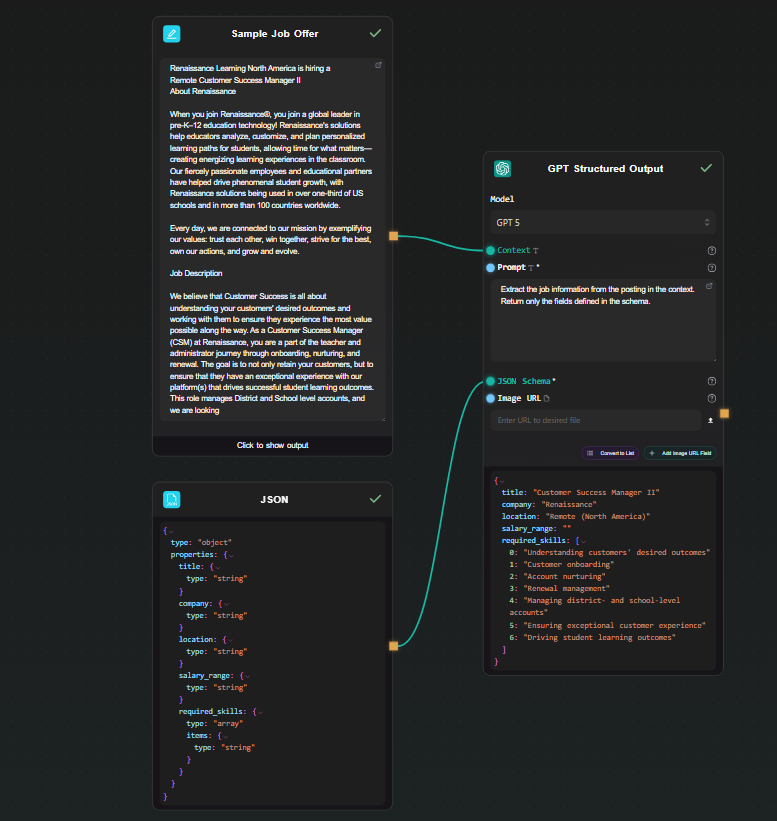Click type "array" value in JSON schema

click(x=228, y=724)
